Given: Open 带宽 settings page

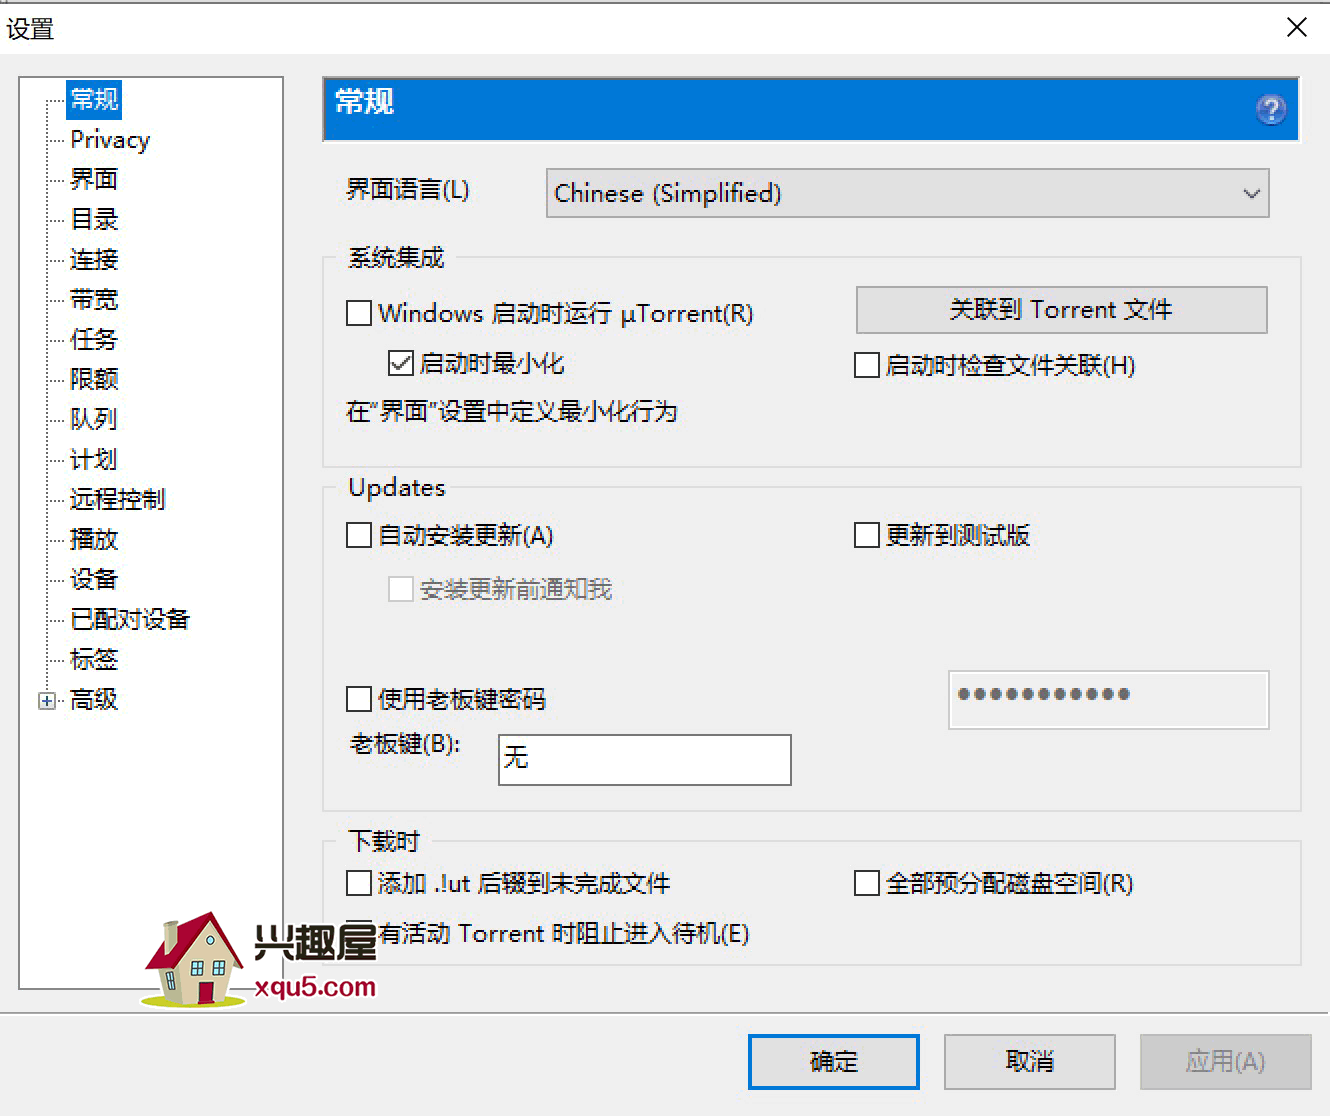Looking at the screenshot, I should [x=94, y=299].
